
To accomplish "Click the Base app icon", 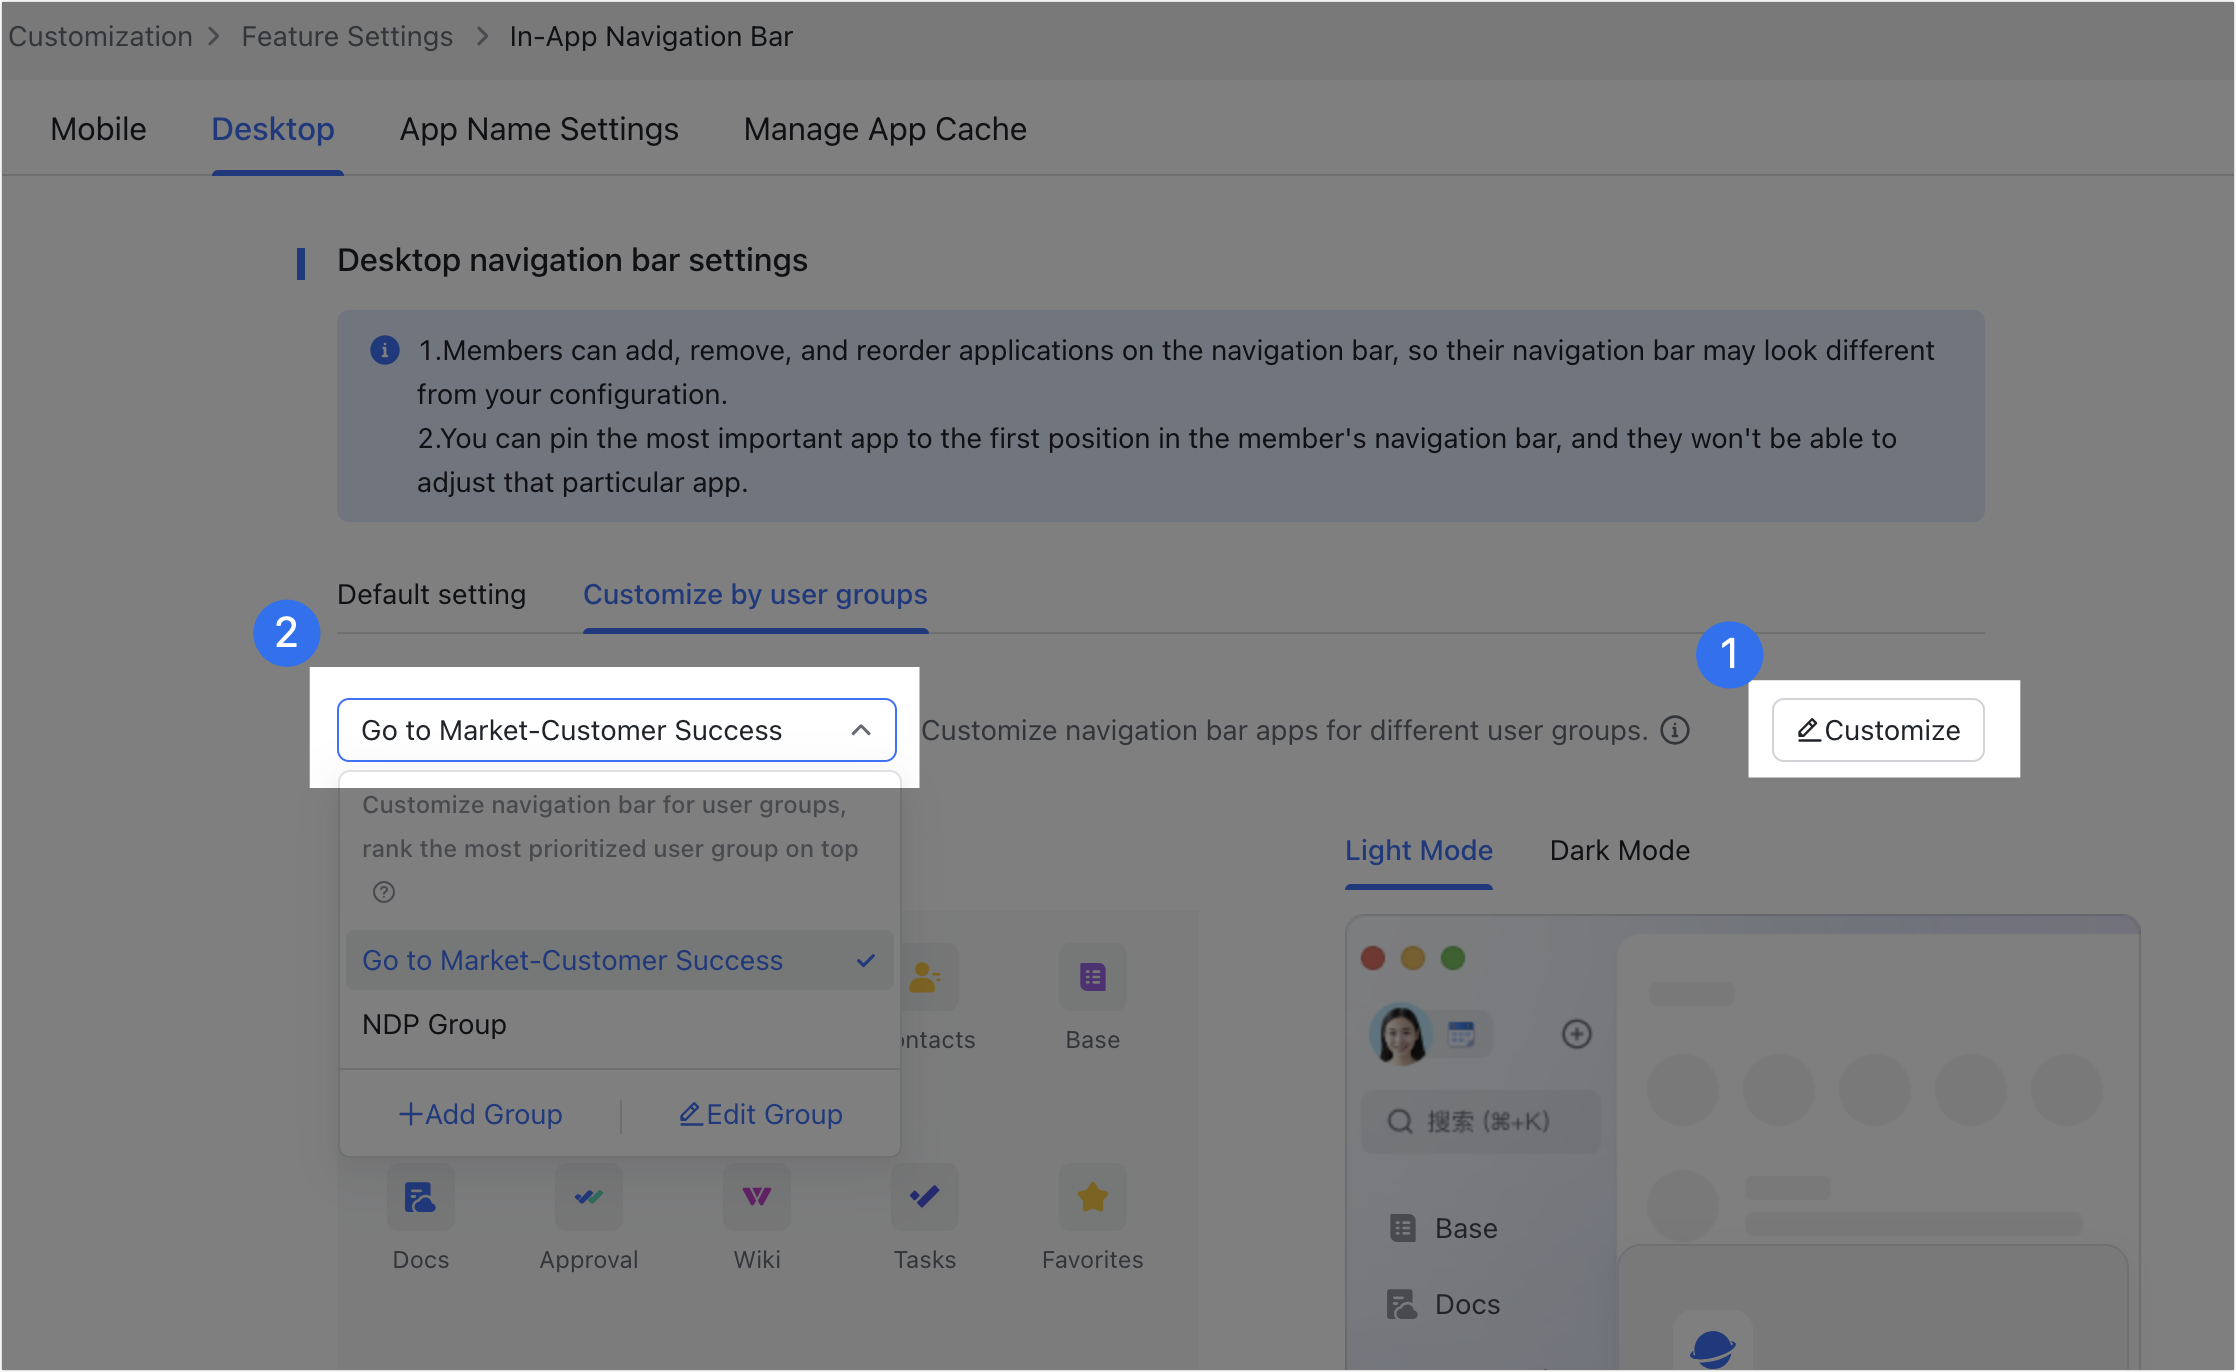I will pyautogui.click(x=1092, y=977).
